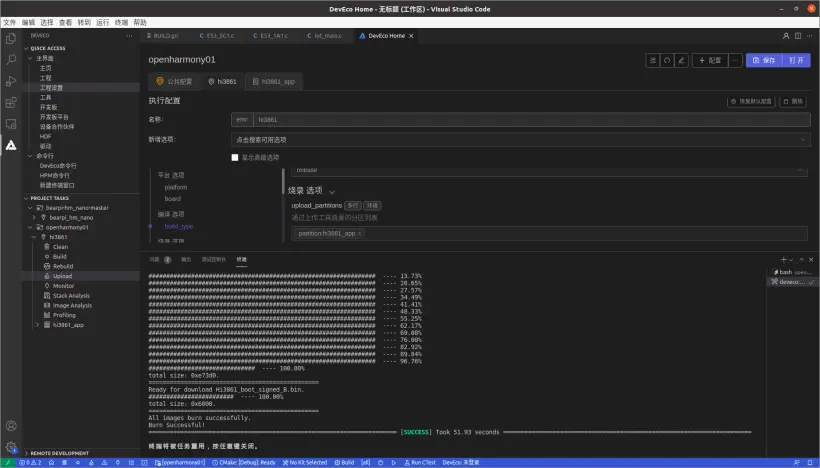Screen dimensions: 820x468
Task: Remove the partition:hi3861_app tag
Action: [x=359, y=234]
